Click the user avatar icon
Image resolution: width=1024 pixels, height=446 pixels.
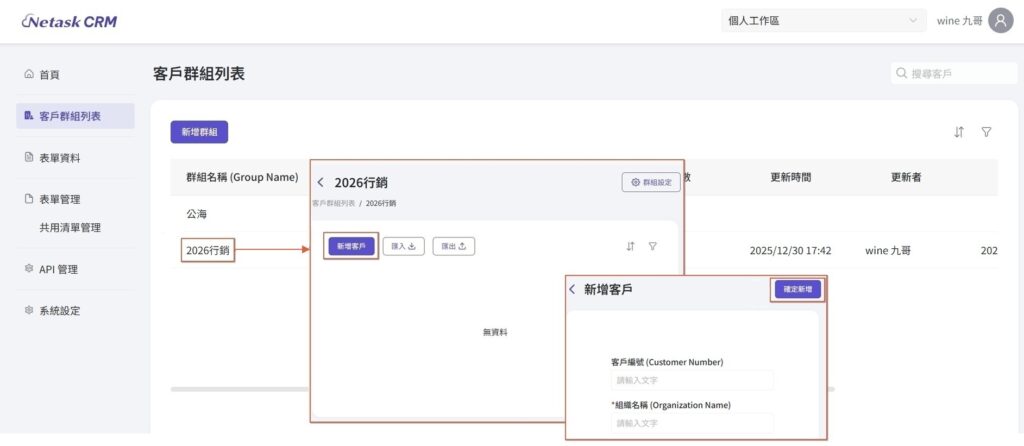[1000, 21]
